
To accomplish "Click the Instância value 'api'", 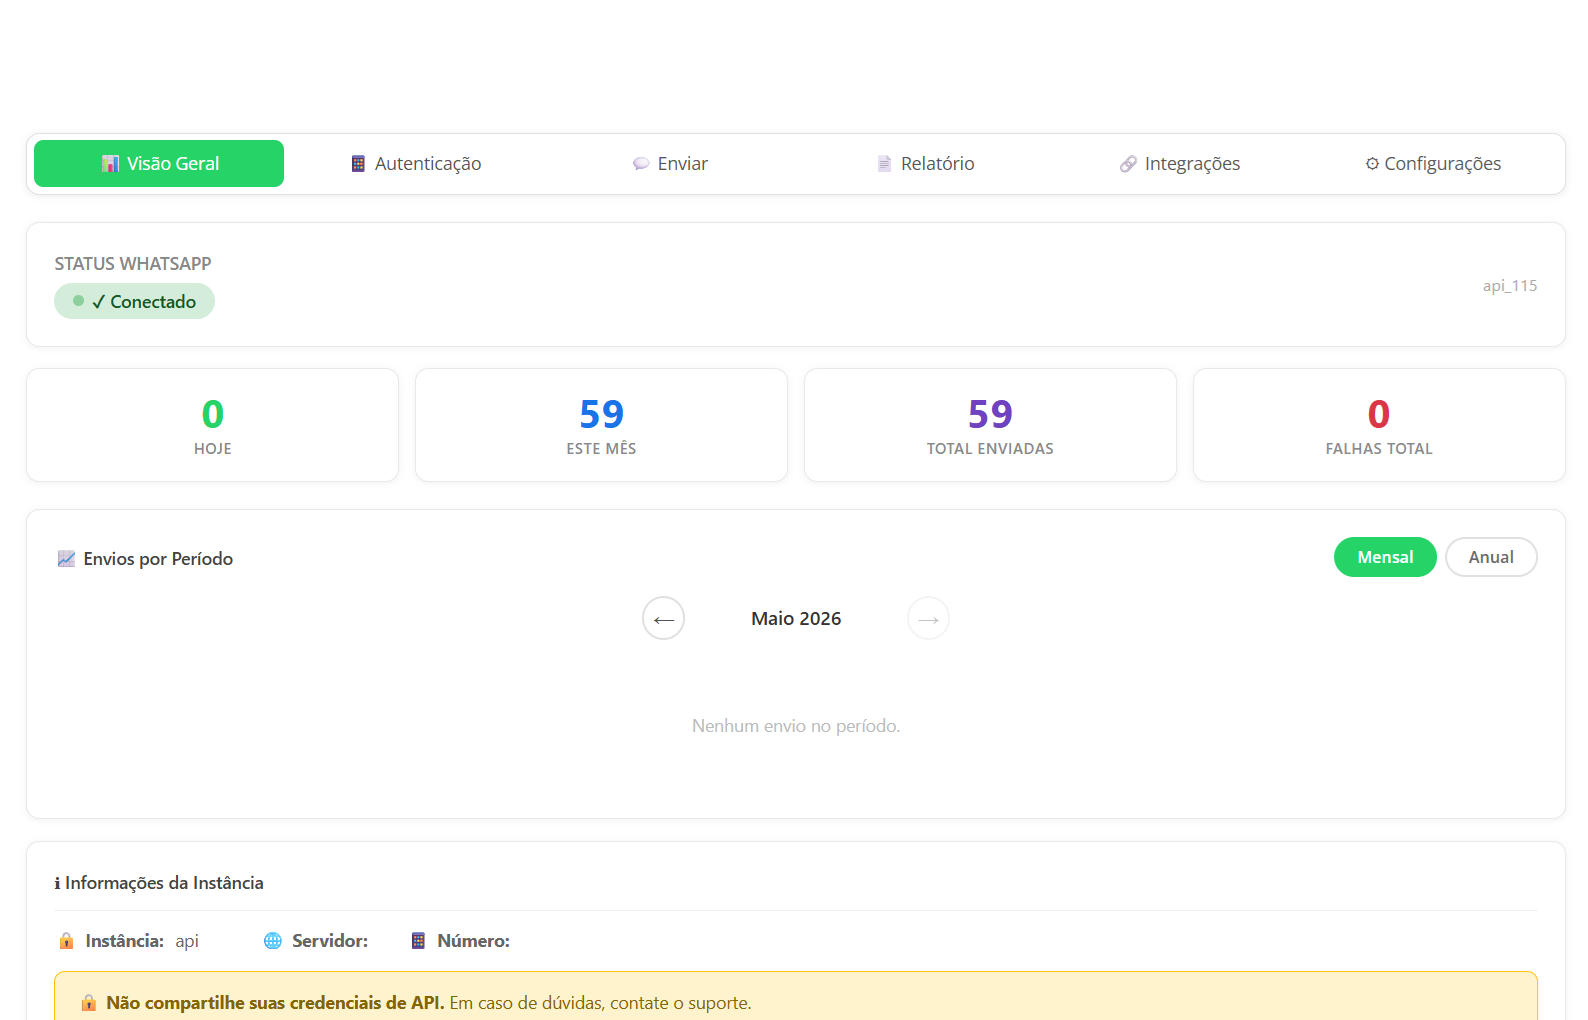I will coord(187,941).
